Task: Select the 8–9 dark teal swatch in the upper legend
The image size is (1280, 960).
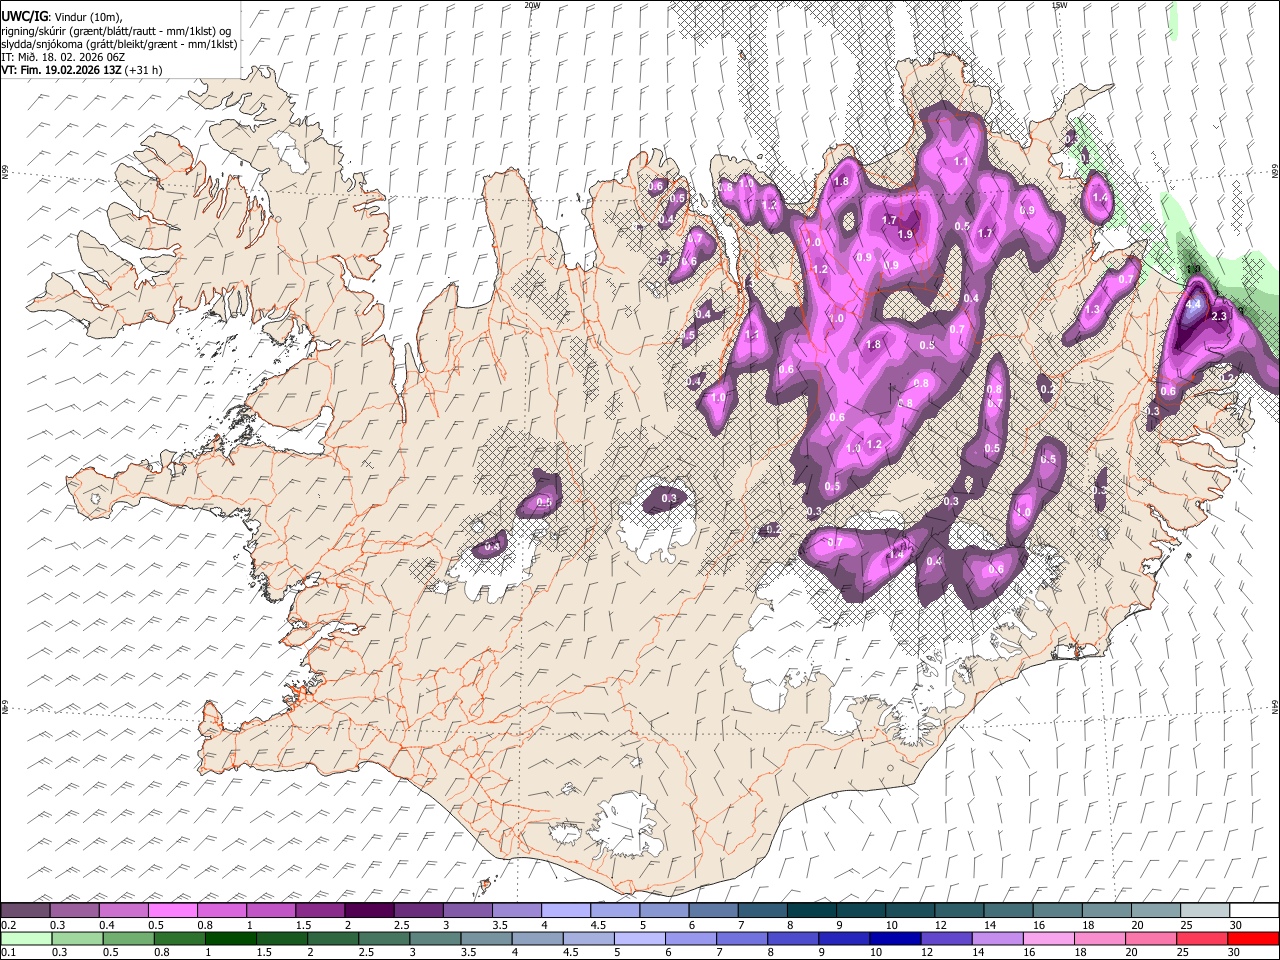Action: (811, 910)
